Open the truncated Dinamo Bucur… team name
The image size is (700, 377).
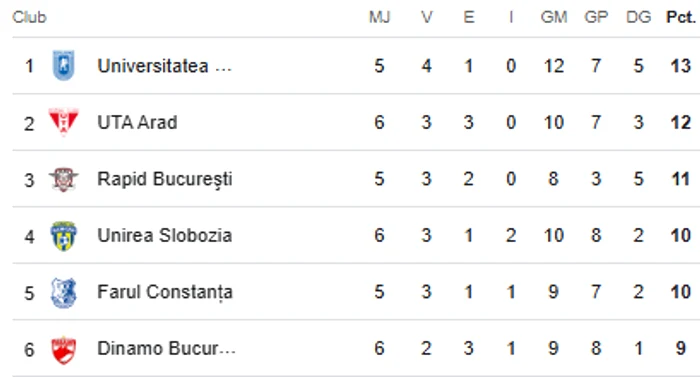(x=166, y=348)
